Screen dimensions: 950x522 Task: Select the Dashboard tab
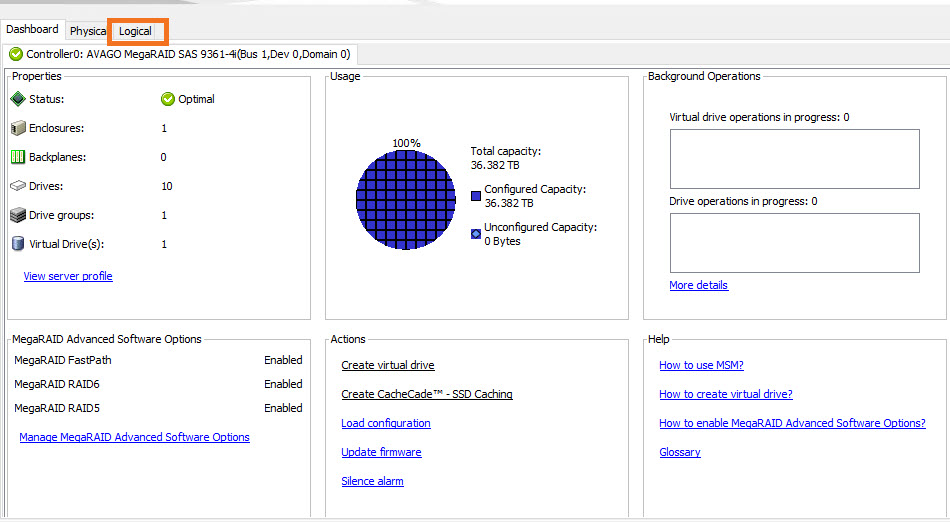pos(33,30)
